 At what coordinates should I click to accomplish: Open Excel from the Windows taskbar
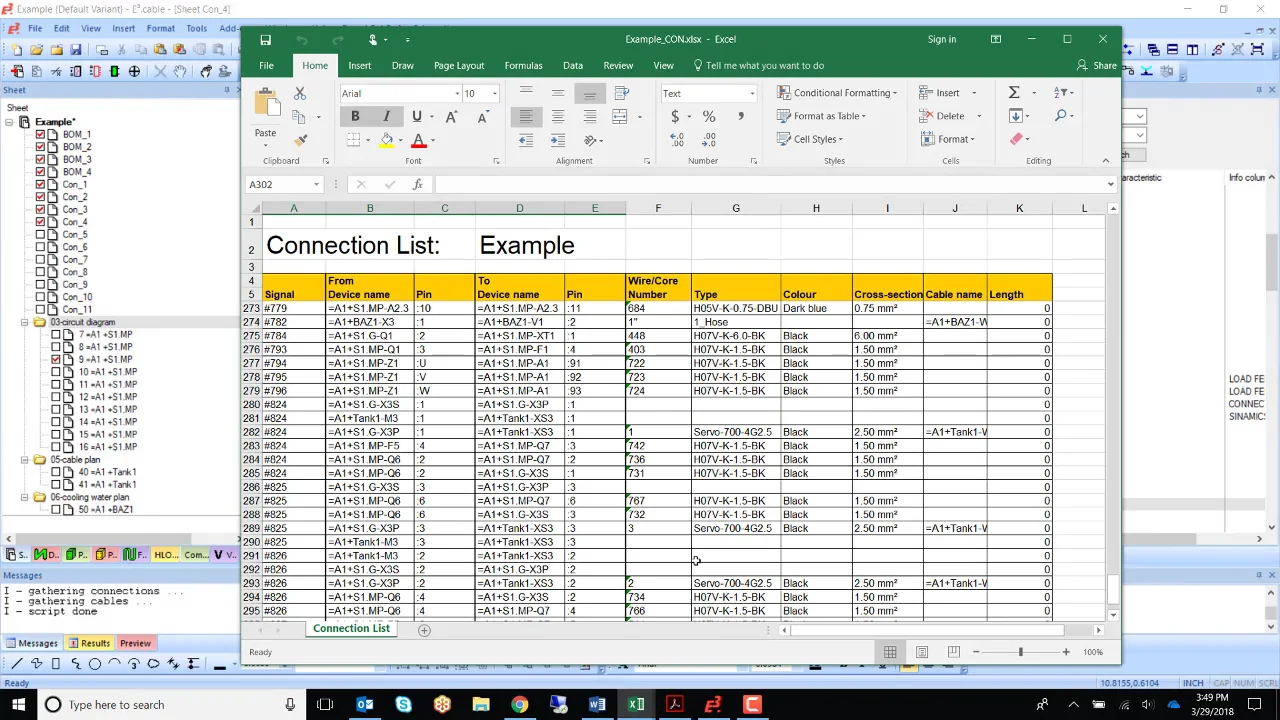coord(636,705)
